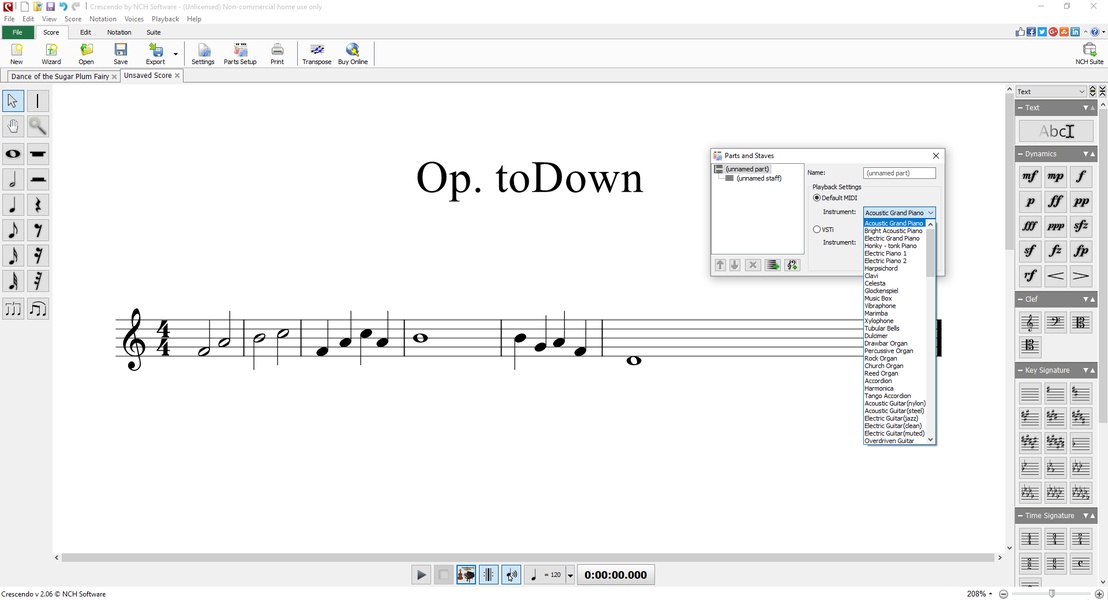Image resolution: width=1108 pixels, height=600 pixels.
Task: Select the VSTi radio button
Action: point(817,229)
